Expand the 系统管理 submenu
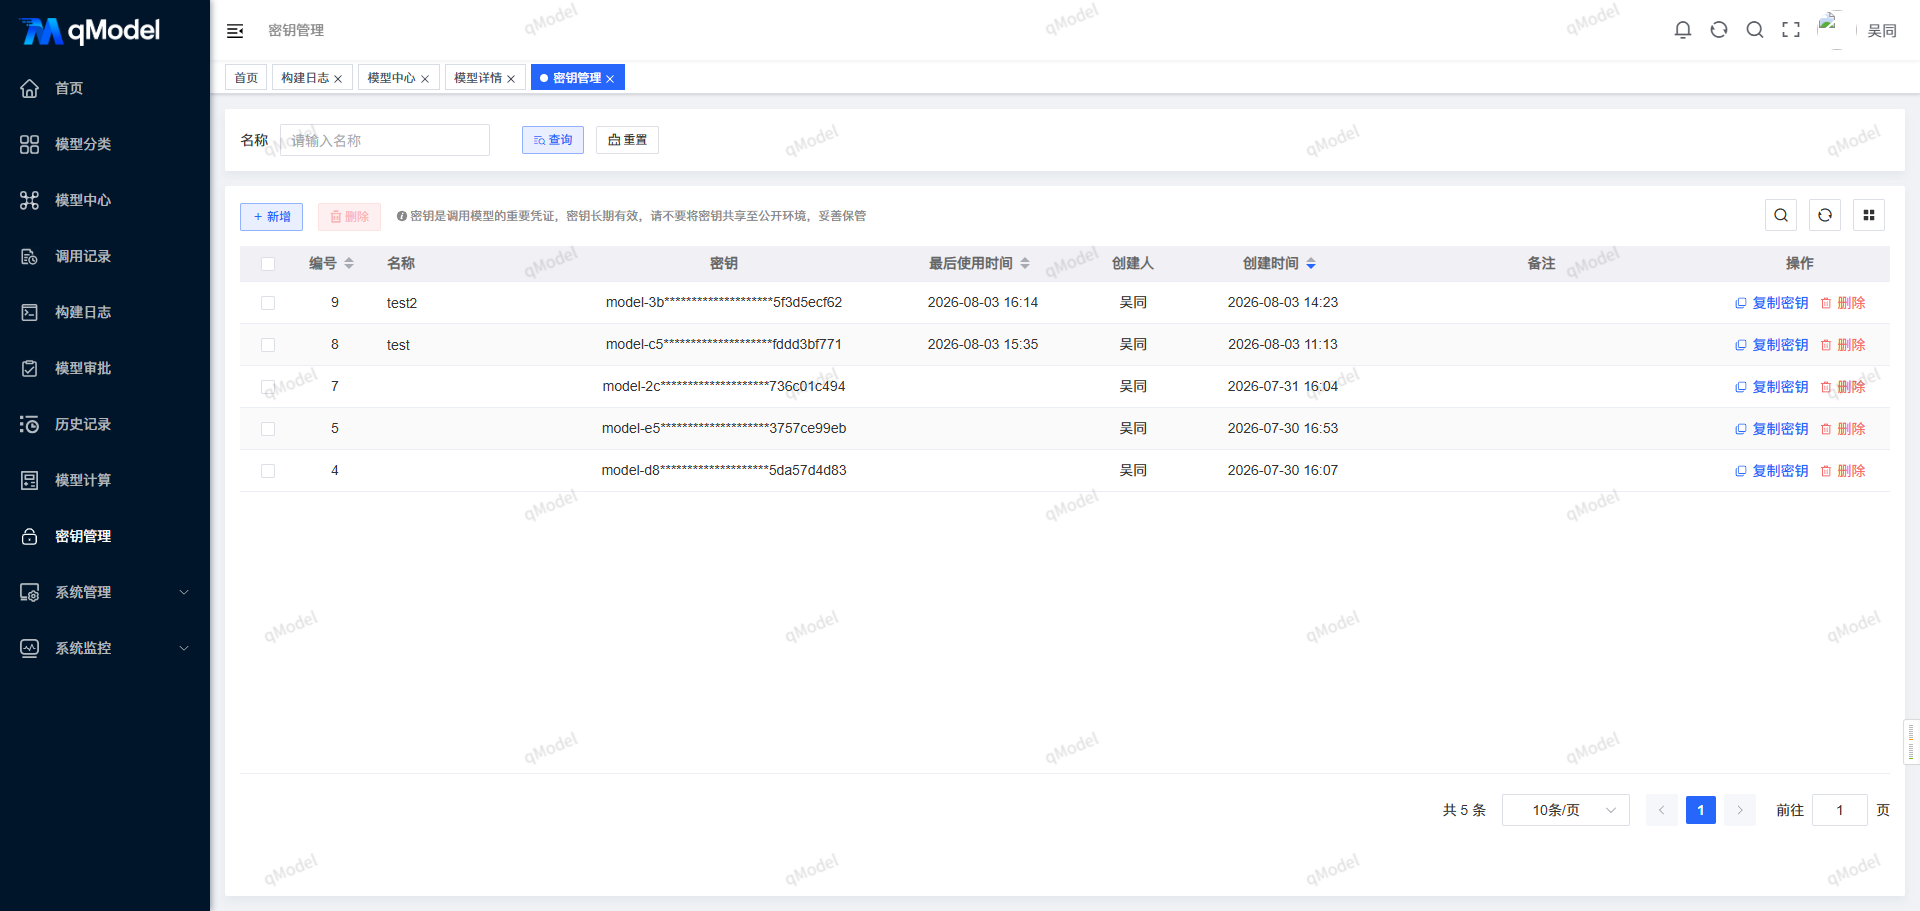This screenshot has width=1920, height=911. (x=105, y=592)
